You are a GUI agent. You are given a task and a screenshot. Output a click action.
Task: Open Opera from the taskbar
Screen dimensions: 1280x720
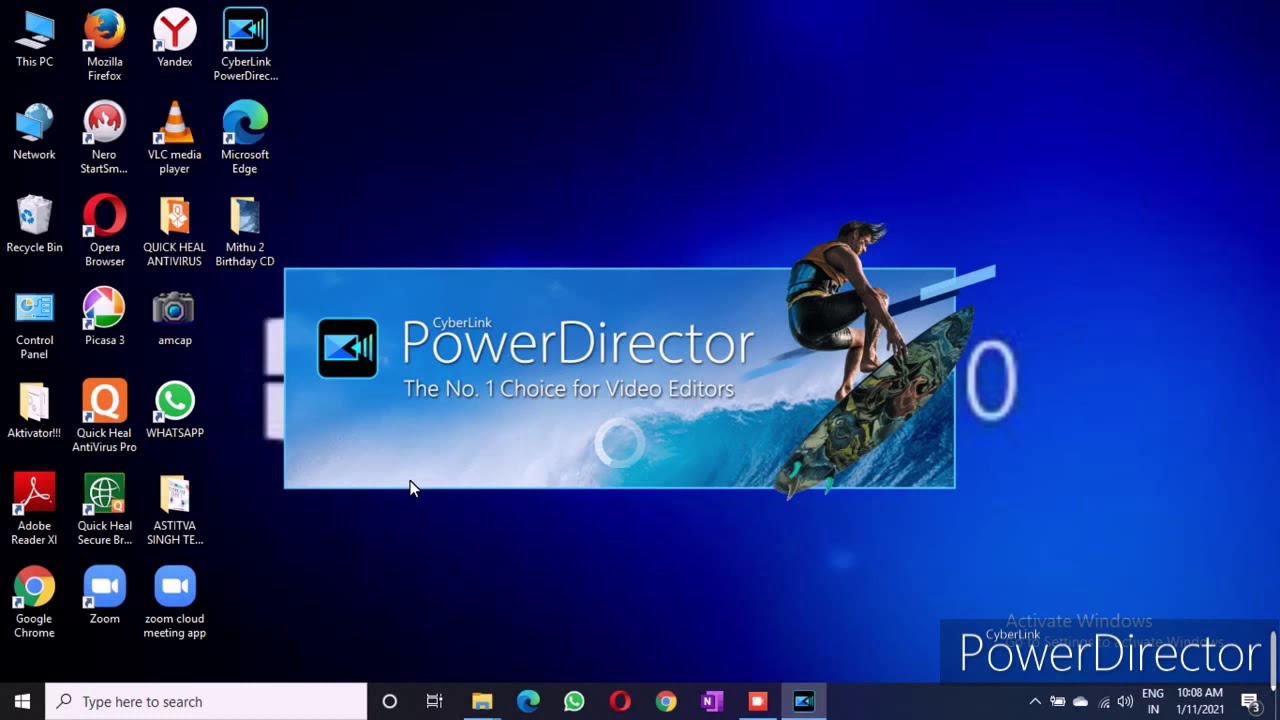620,701
